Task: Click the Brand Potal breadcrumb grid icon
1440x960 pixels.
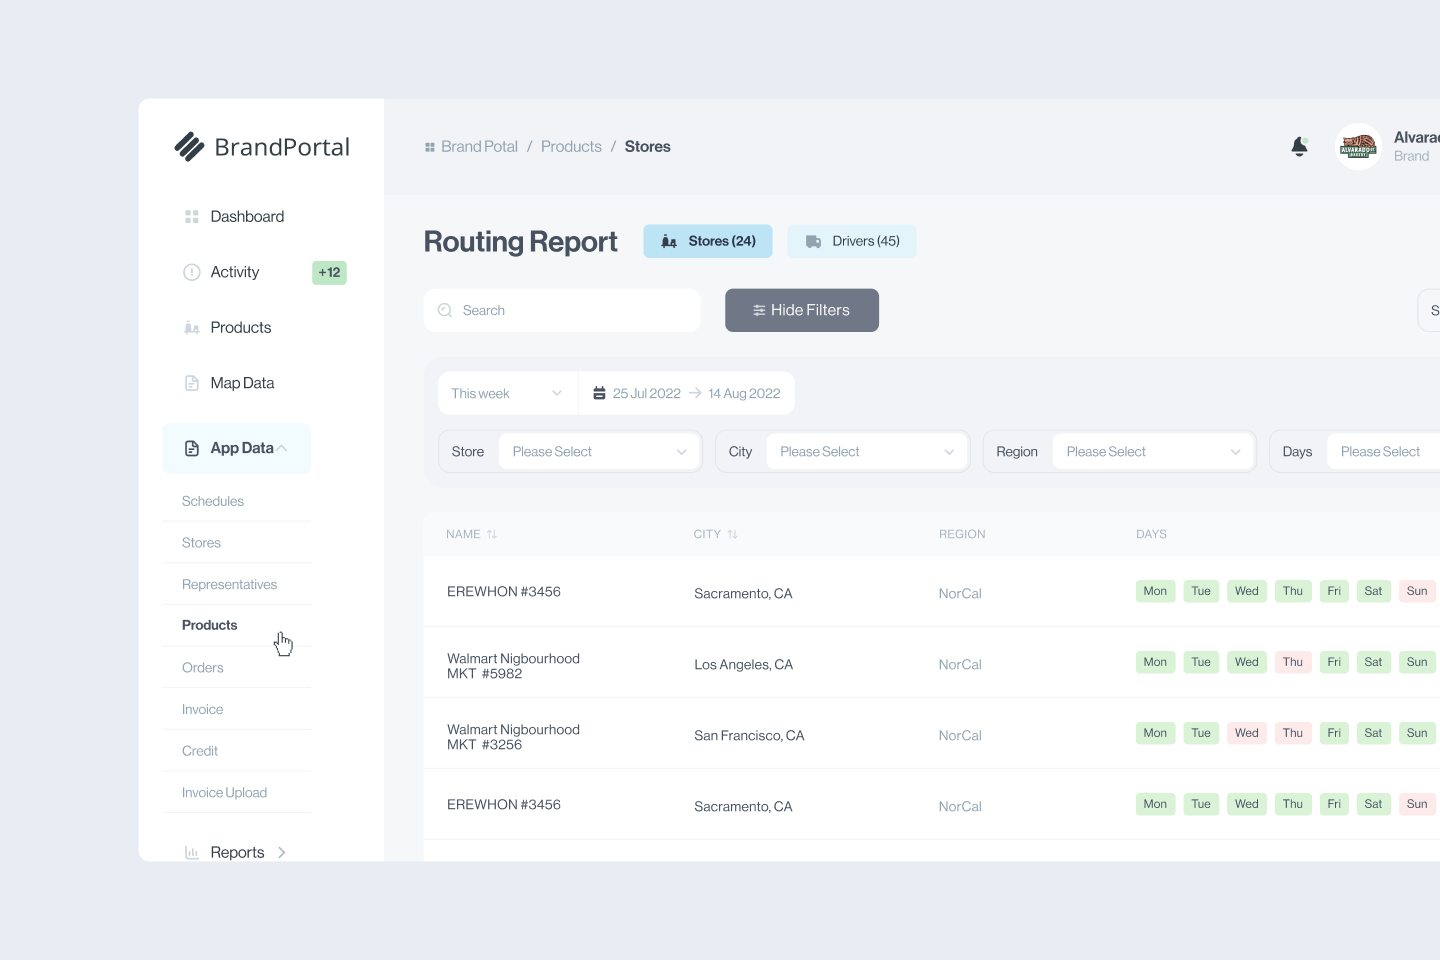Action: (430, 147)
